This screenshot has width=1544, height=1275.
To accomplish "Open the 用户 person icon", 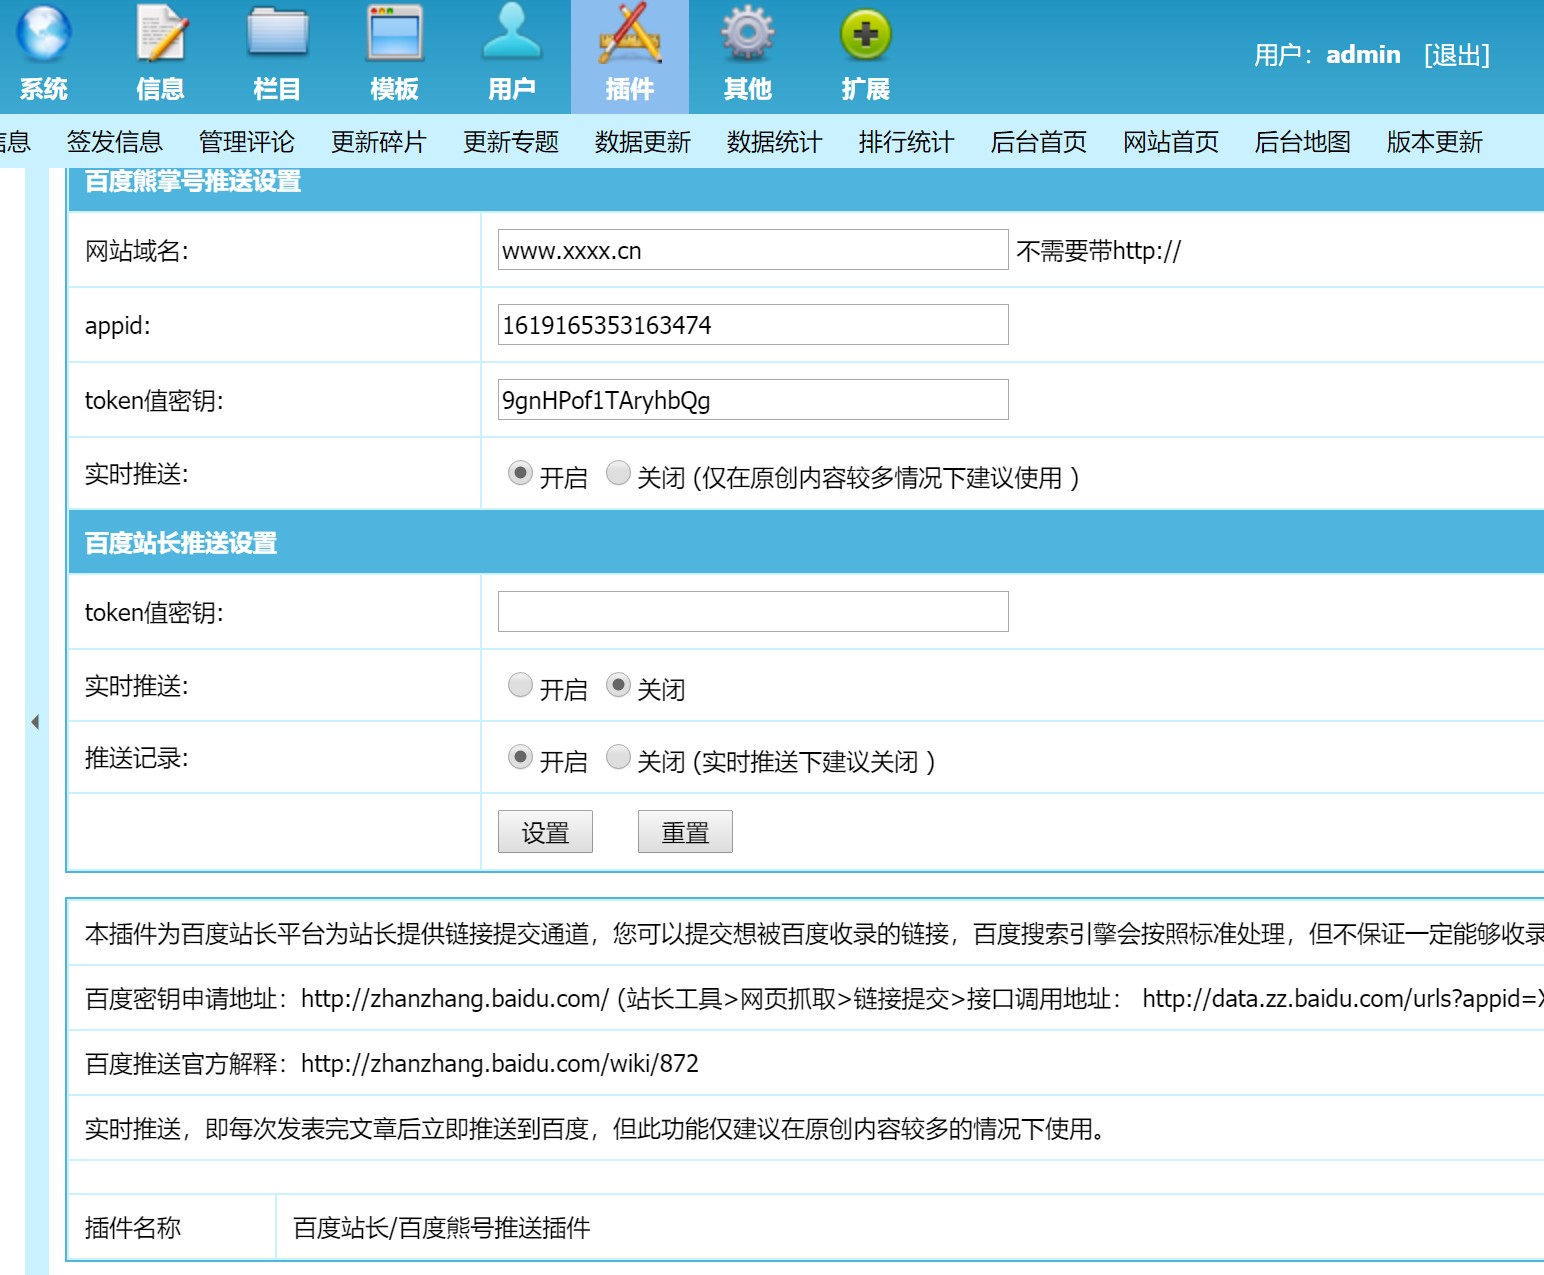I will click(x=512, y=31).
